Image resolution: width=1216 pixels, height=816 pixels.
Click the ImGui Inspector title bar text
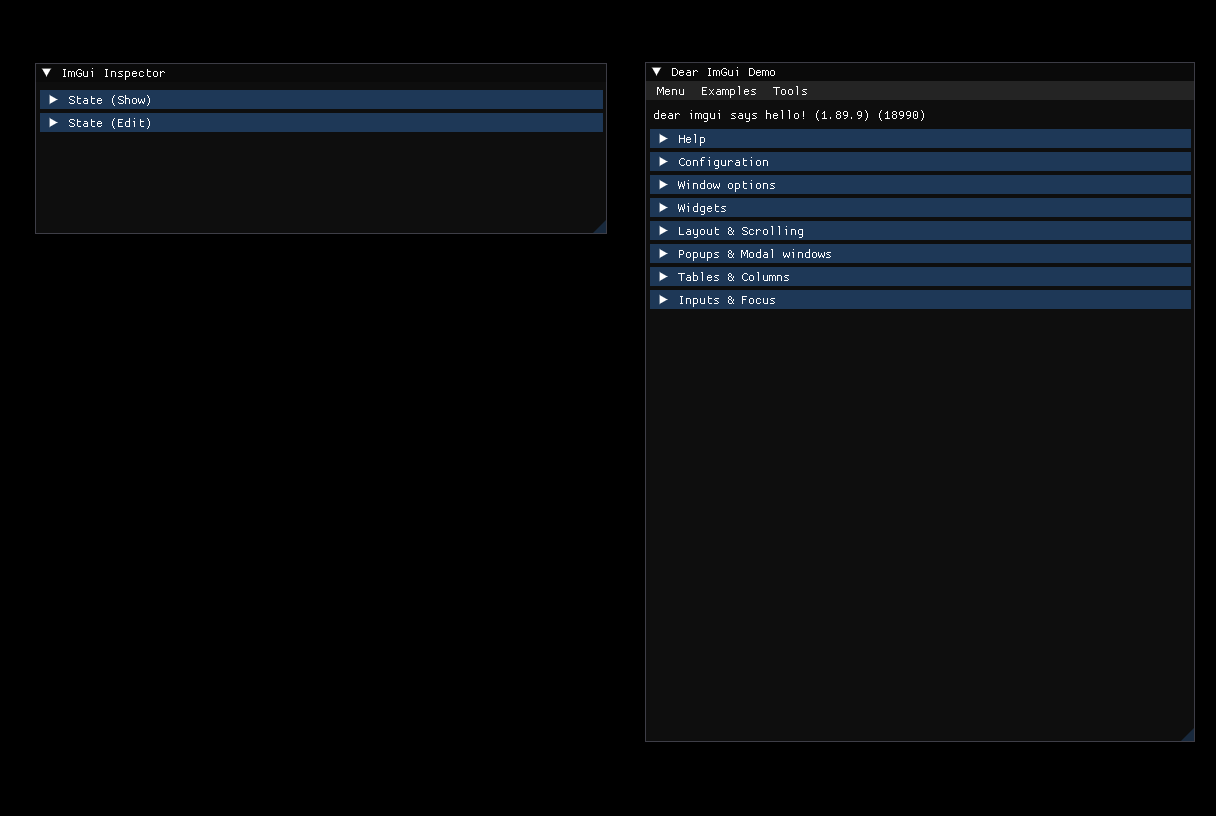113,73
